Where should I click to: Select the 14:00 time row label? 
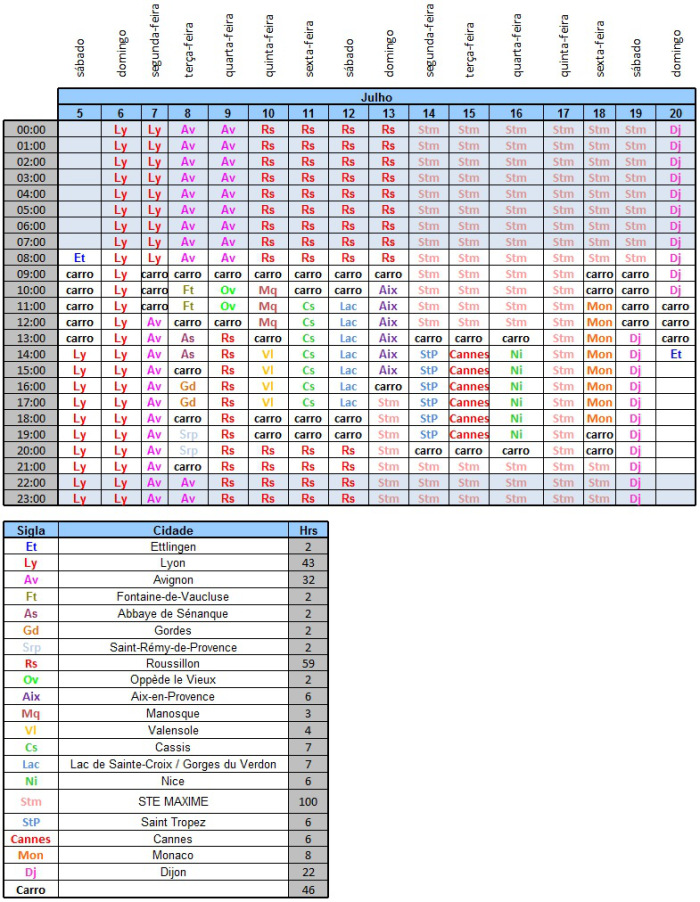point(30,354)
